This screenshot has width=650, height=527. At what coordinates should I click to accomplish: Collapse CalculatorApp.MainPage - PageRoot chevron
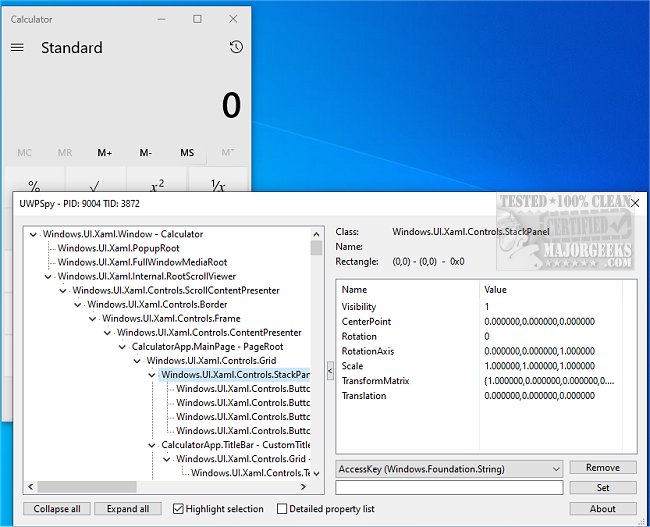(x=122, y=347)
